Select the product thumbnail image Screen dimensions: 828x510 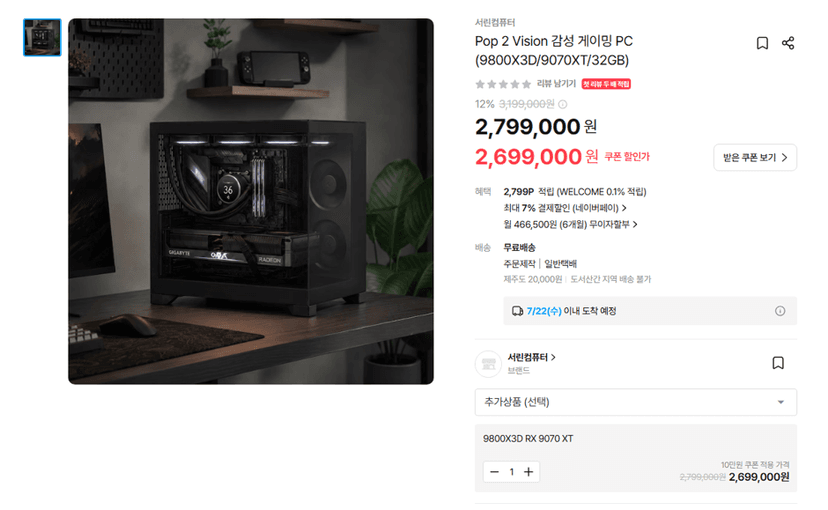tap(42, 37)
